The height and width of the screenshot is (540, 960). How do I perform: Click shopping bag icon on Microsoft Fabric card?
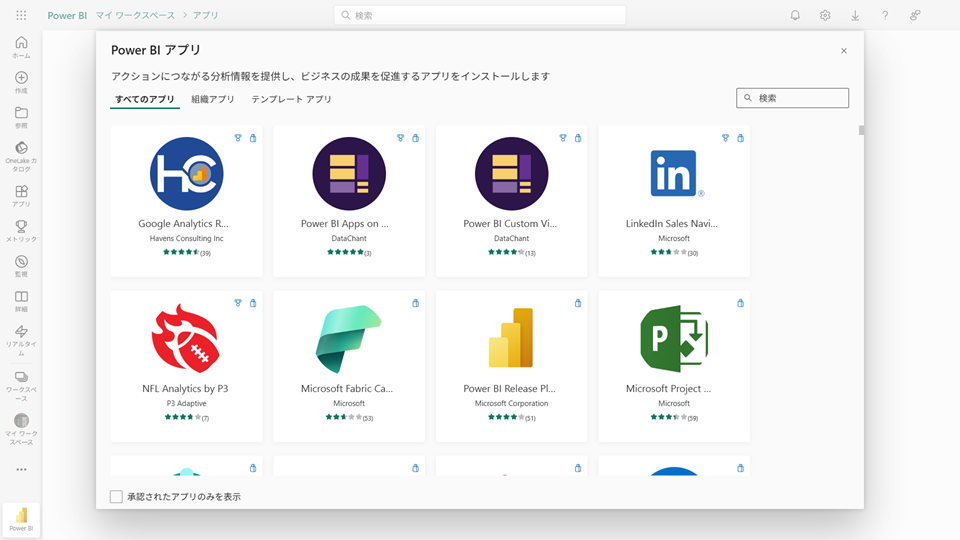point(415,303)
